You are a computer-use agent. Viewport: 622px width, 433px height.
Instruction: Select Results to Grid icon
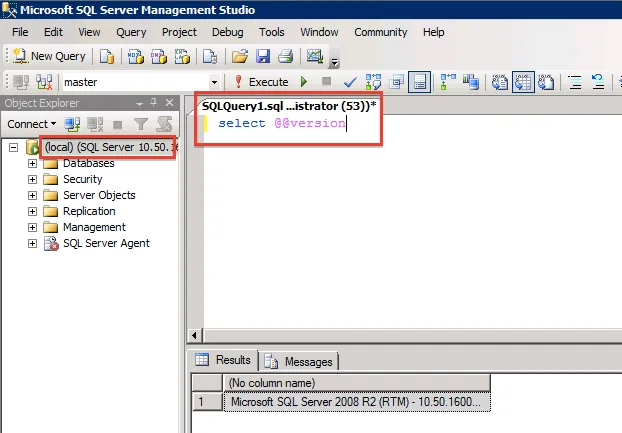point(523,82)
